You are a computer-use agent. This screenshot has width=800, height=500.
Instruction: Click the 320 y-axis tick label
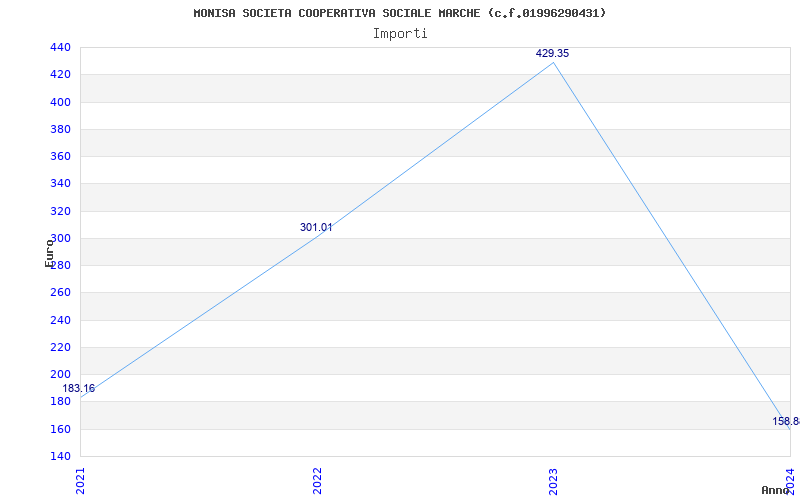click(60, 211)
